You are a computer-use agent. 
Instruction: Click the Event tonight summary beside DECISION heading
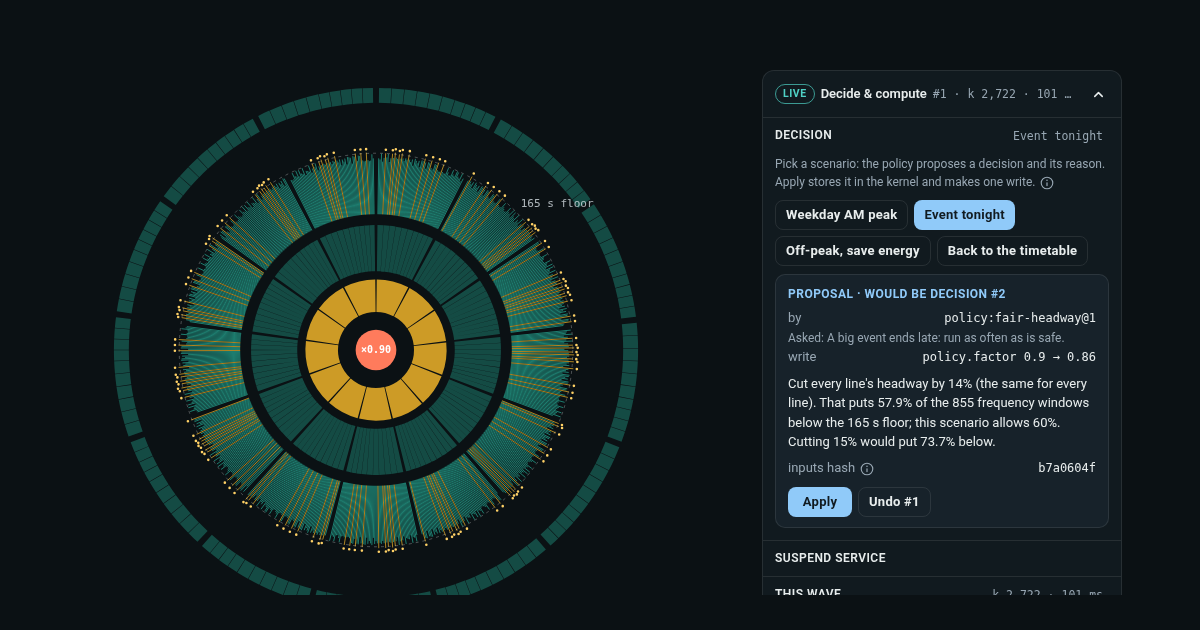coord(1058,136)
